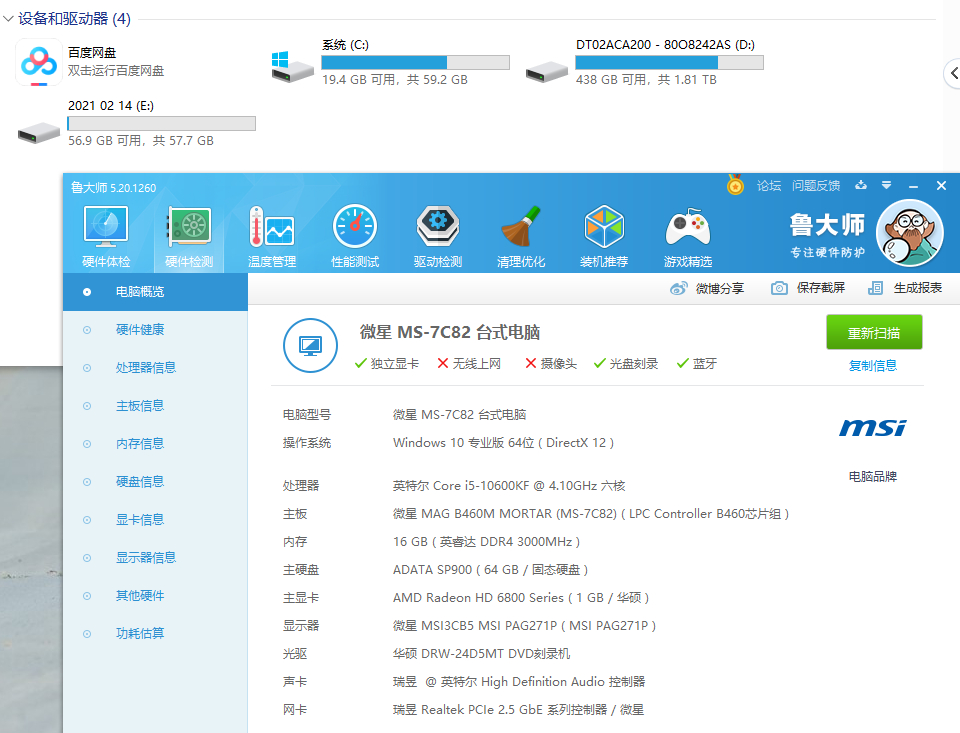Open 百度网盘 icon in Explorer
960x733 pixels.
39,62
